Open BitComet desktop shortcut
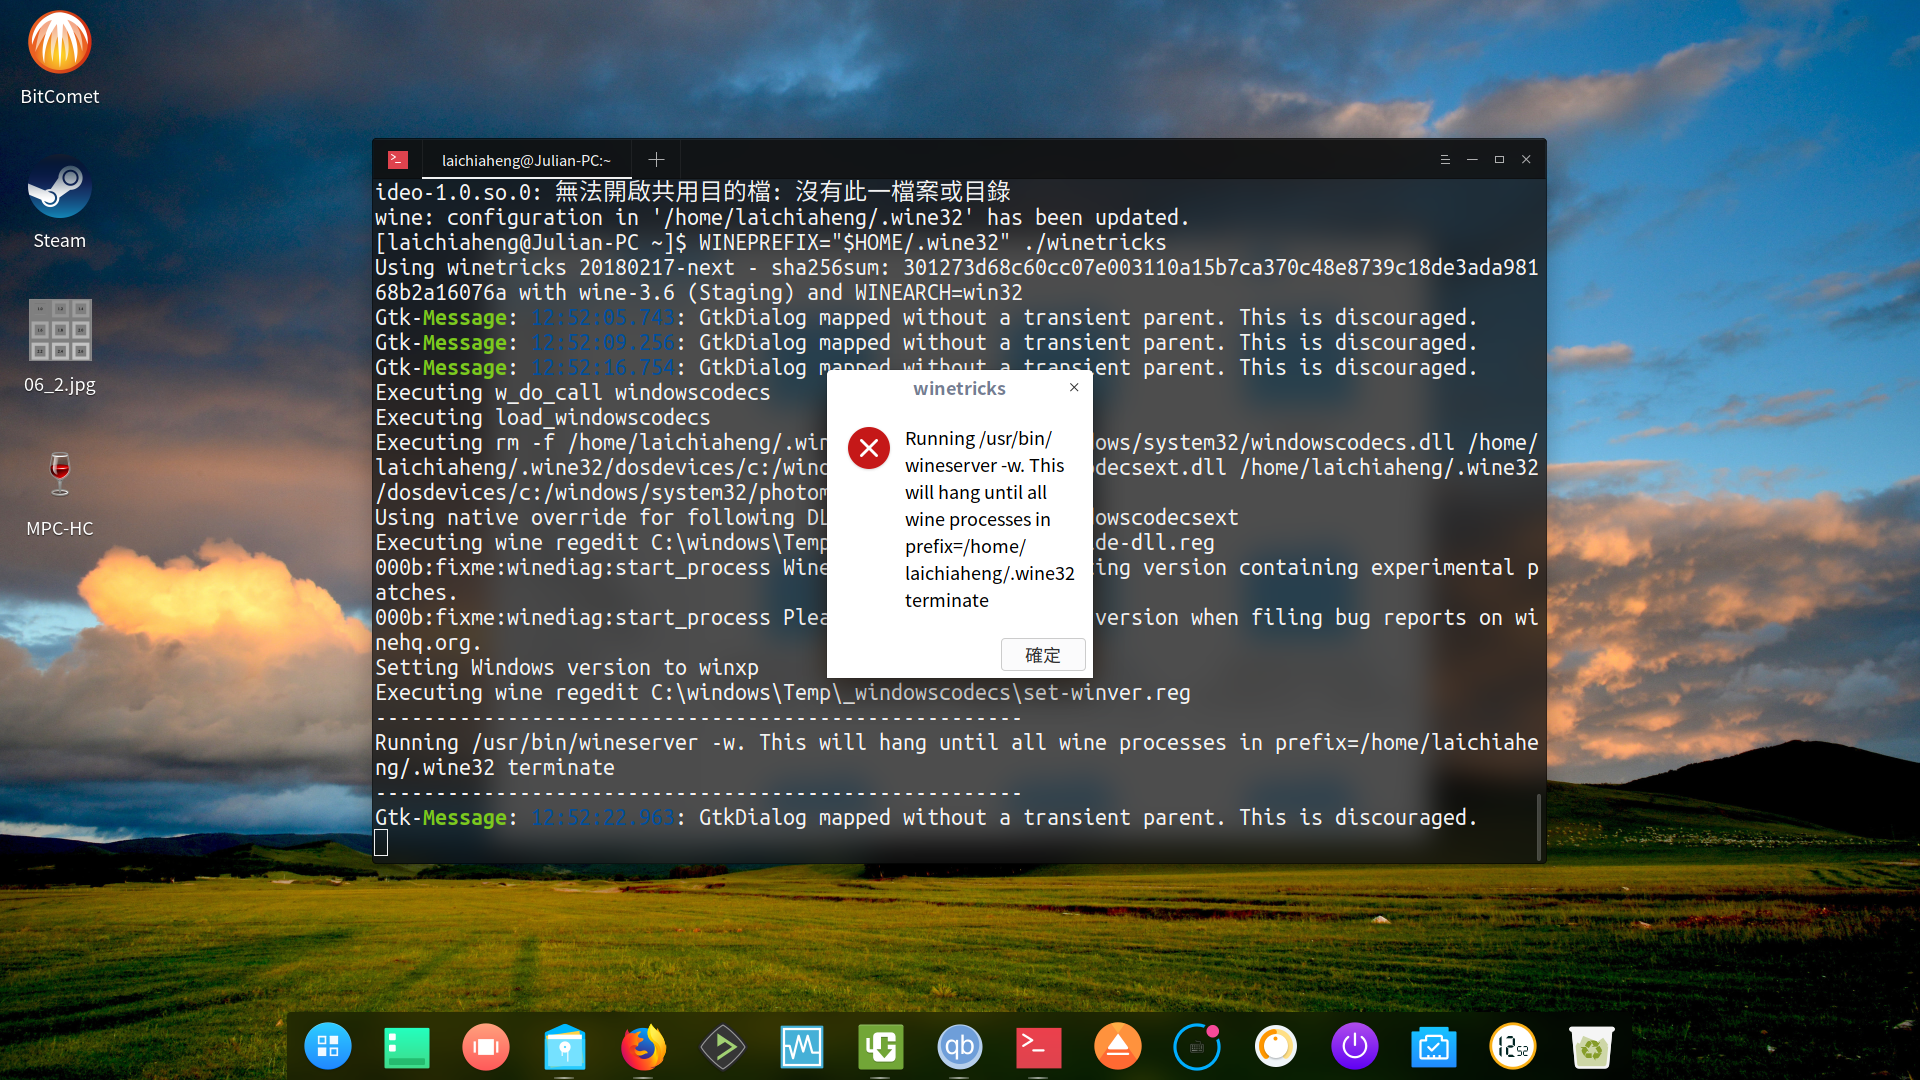The height and width of the screenshot is (1080, 1920). coord(60,58)
